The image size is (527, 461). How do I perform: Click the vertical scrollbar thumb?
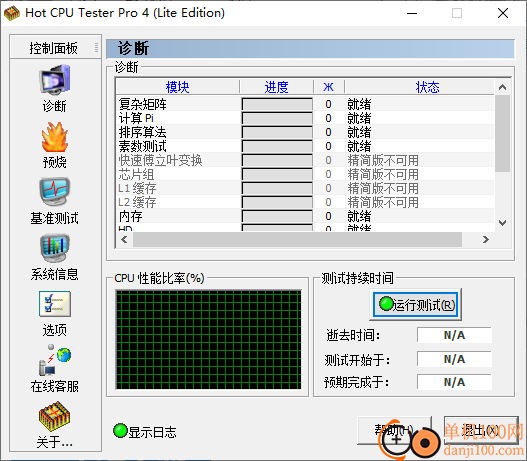pyautogui.click(x=502, y=133)
